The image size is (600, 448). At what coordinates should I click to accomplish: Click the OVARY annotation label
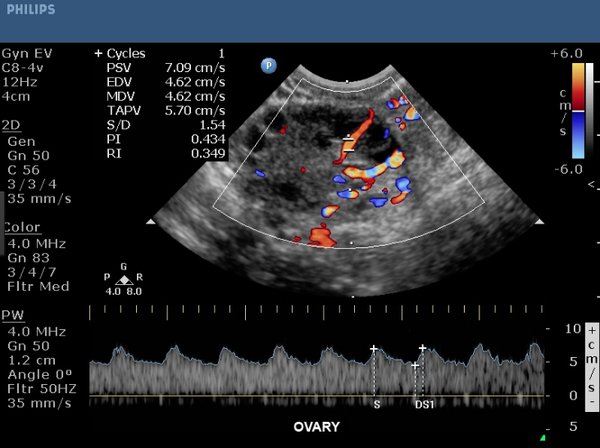[x=315, y=427]
